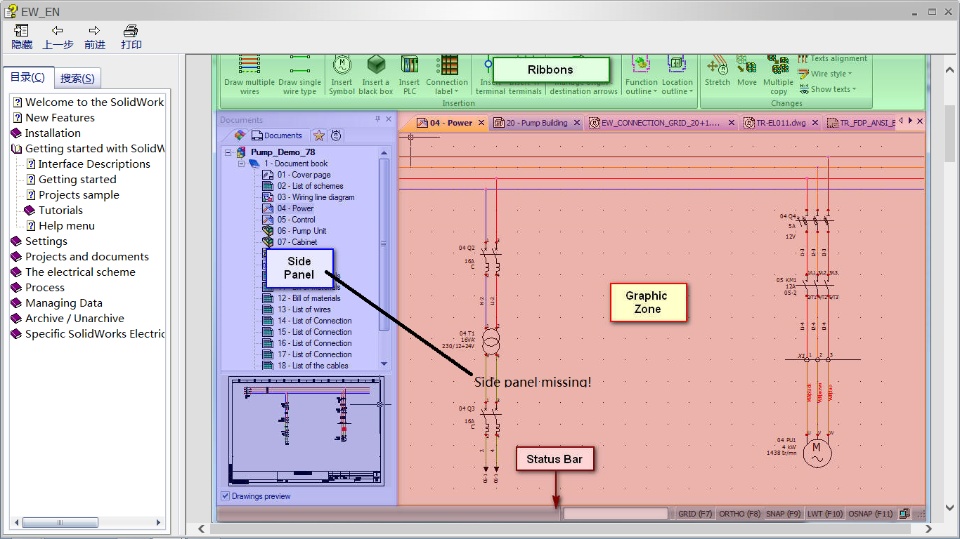Open the Welcome to the SolidWorks topic
This screenshot has width=960, height=539.
pos(88,102)
